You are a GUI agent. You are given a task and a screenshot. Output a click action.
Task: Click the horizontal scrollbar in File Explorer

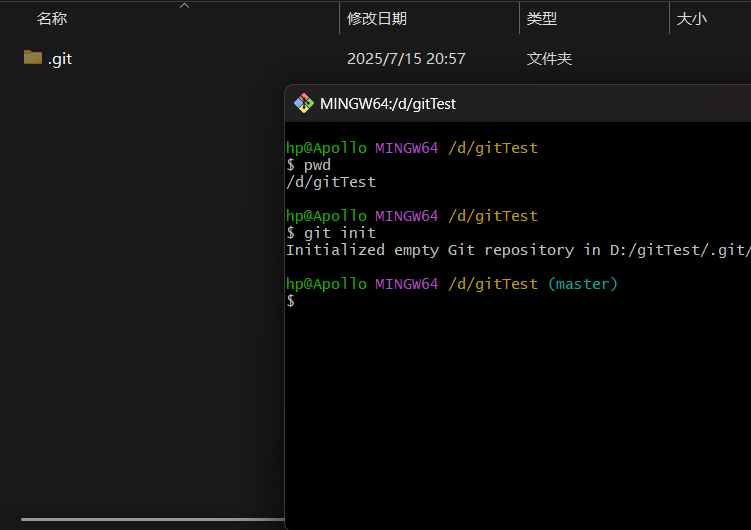pos(153,519)
